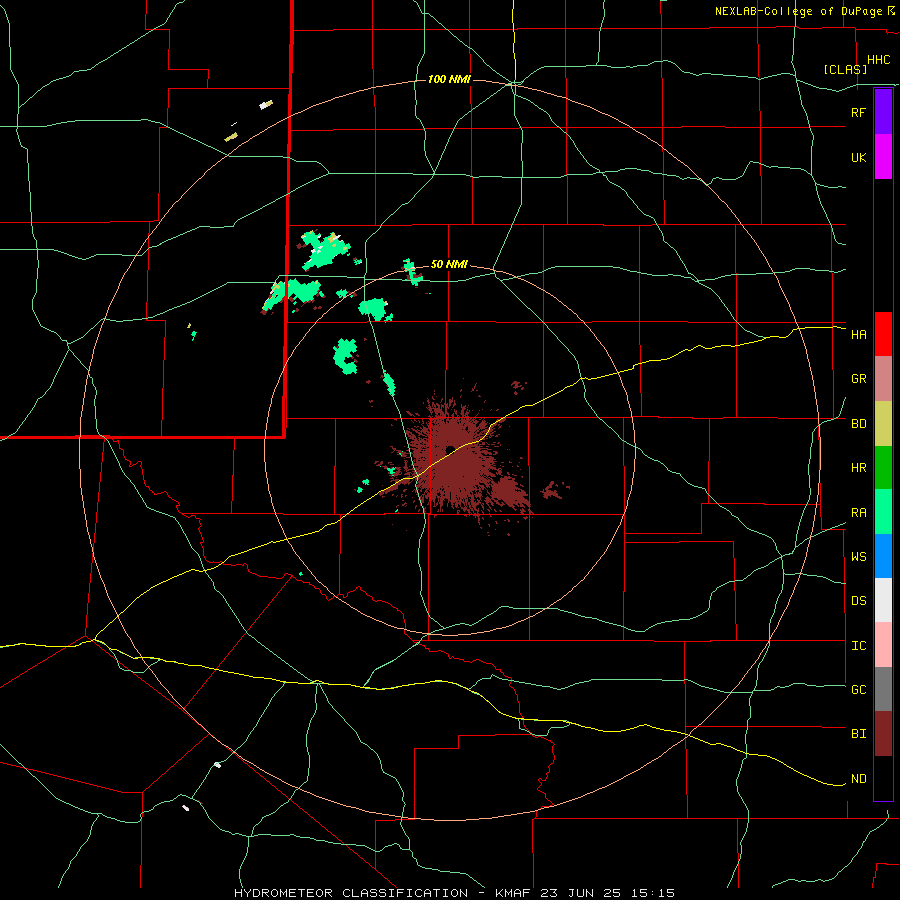Viewport: 900px width, 900px height.
Task: Select the blue WS legend swatch
Action: [x=883, y=556]
